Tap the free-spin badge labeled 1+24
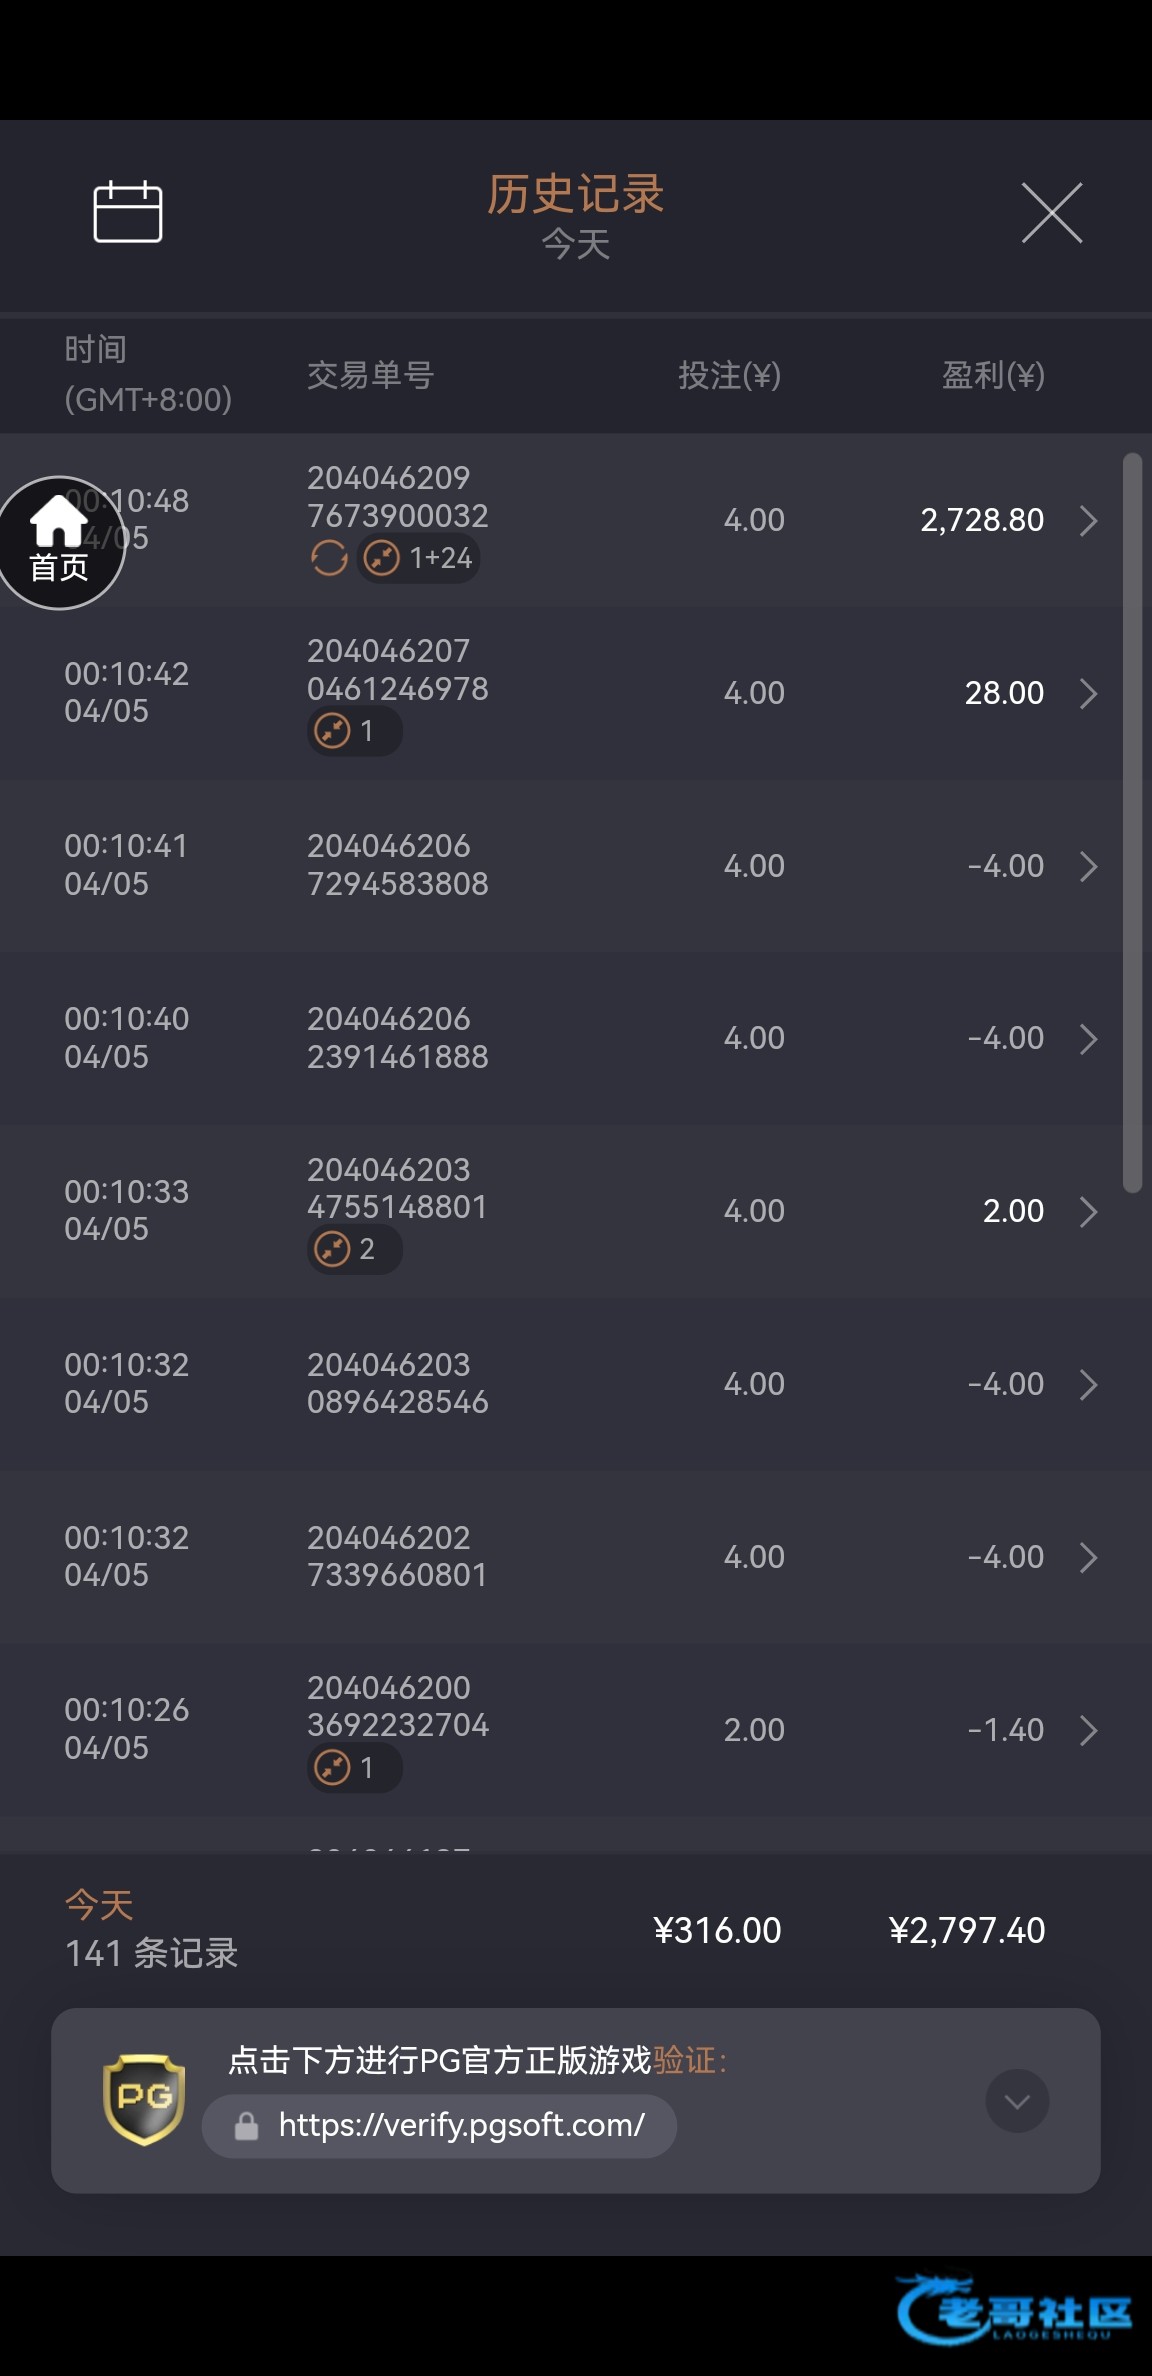This screenshot has height=2376, width=1152. (419, 558)
